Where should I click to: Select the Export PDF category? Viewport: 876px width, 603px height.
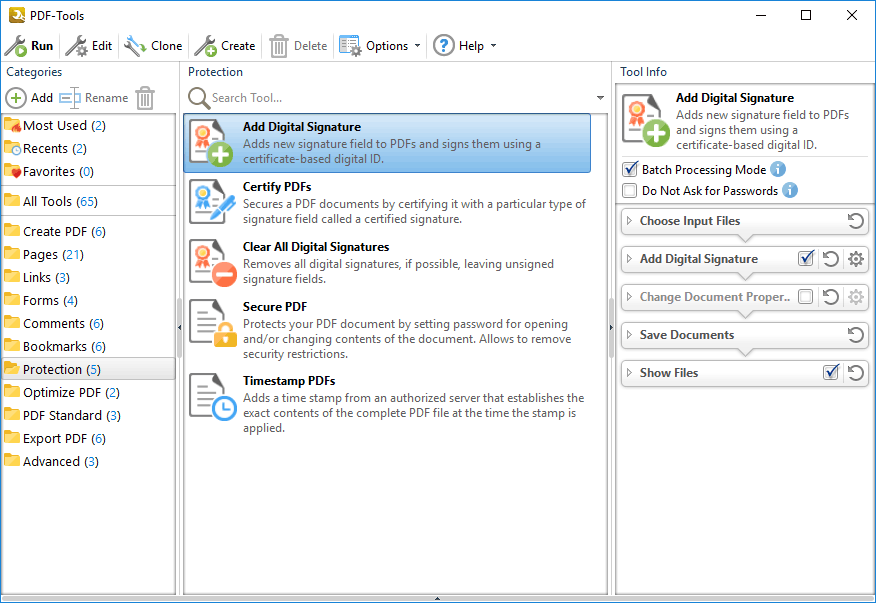(x=88, y=438)
